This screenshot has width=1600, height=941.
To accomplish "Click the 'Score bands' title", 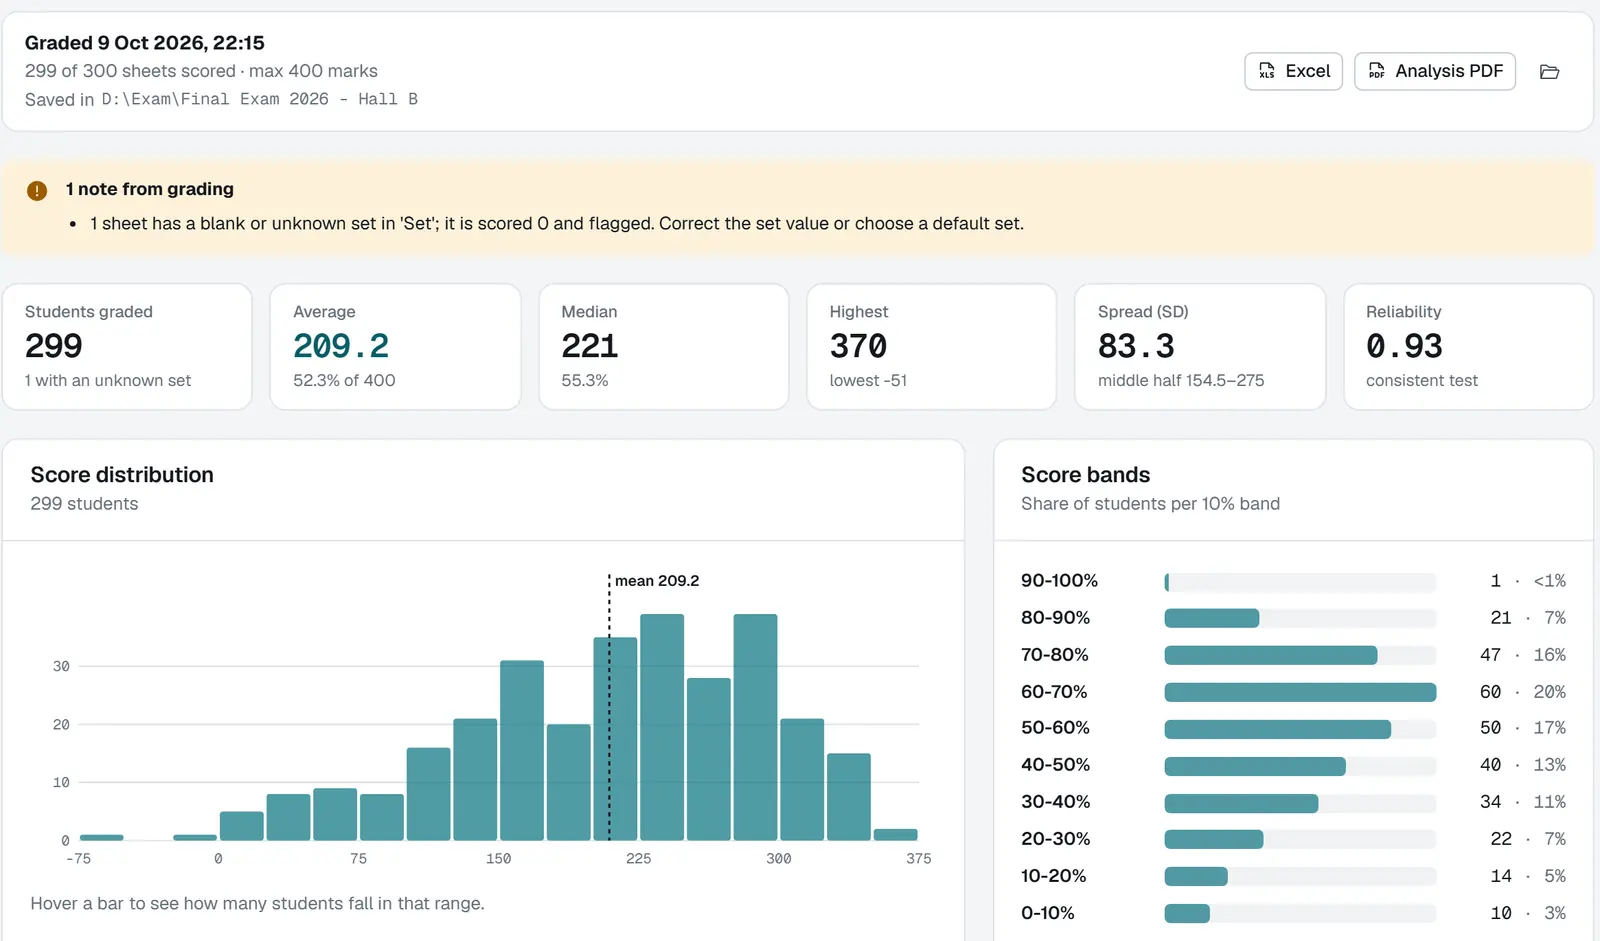I will click(x=1086, y=475).
